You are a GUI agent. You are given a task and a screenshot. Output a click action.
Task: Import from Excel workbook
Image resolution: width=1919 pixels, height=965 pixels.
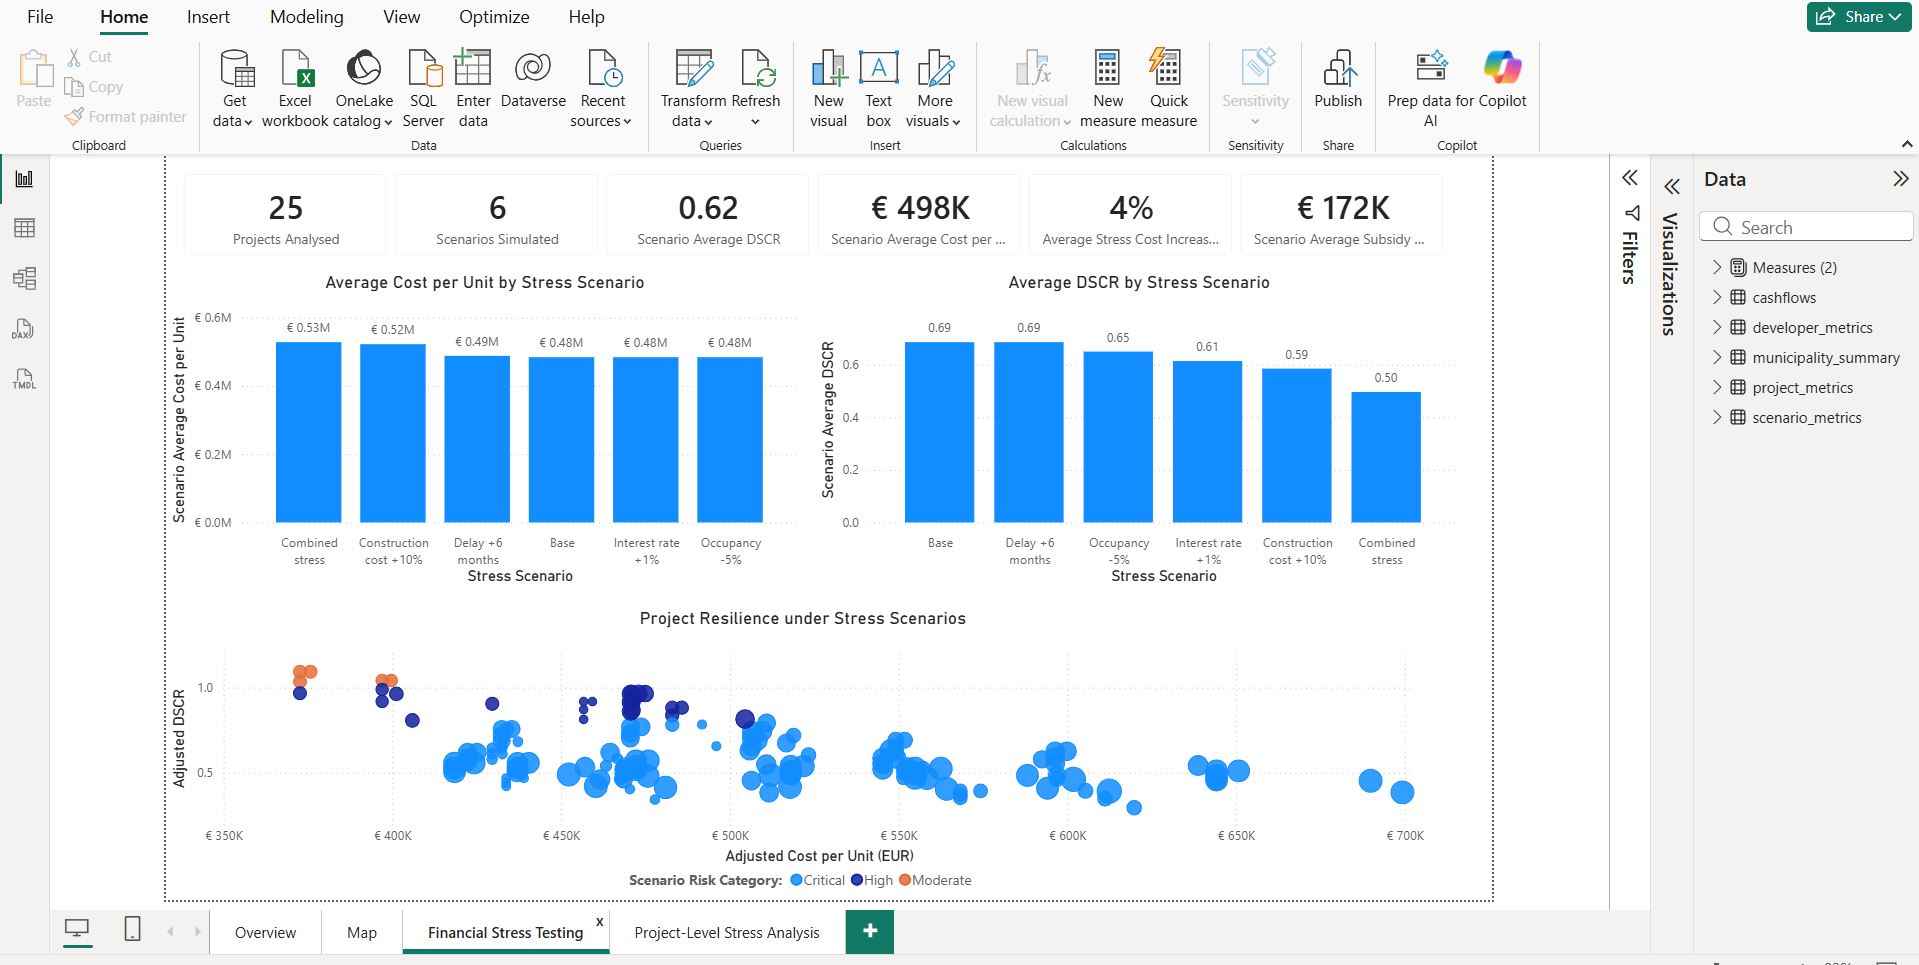tap(295, 89)
